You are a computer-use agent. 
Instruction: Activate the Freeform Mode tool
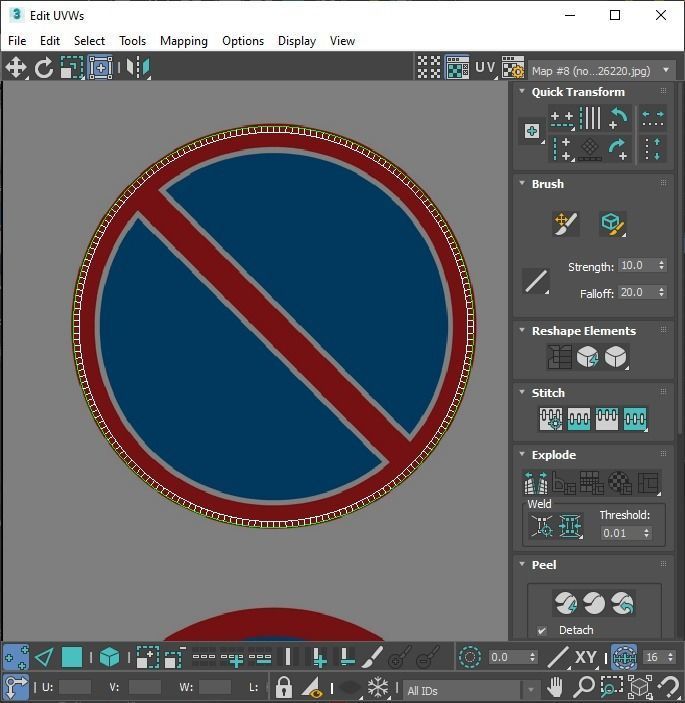click(100, 68)
